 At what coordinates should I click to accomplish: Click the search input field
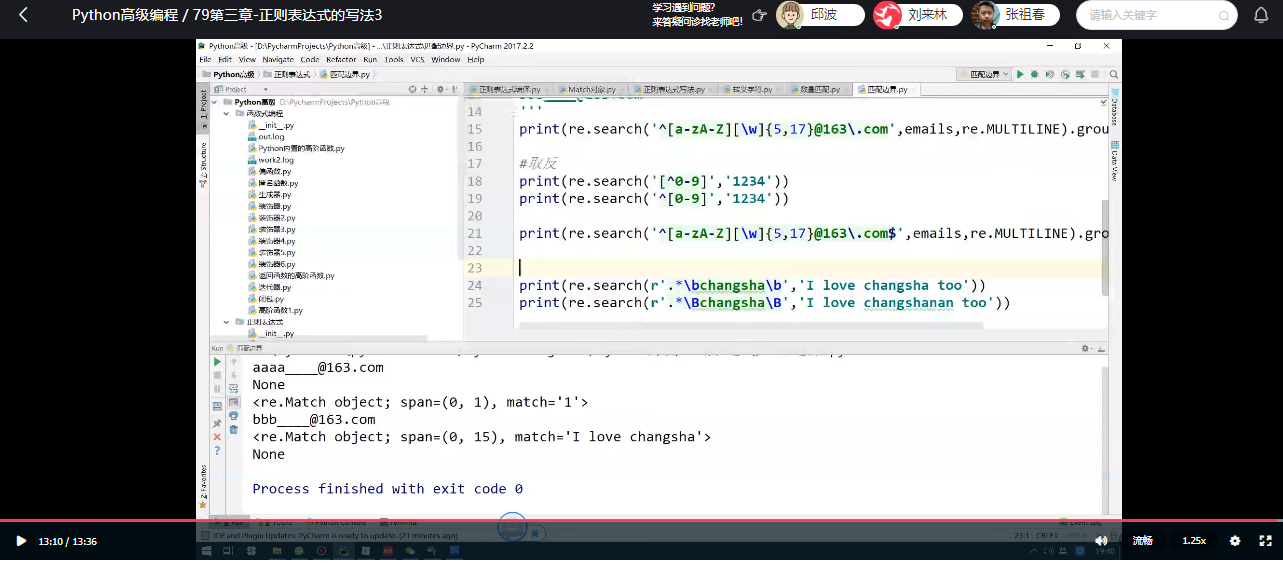tap(1157, 15)
